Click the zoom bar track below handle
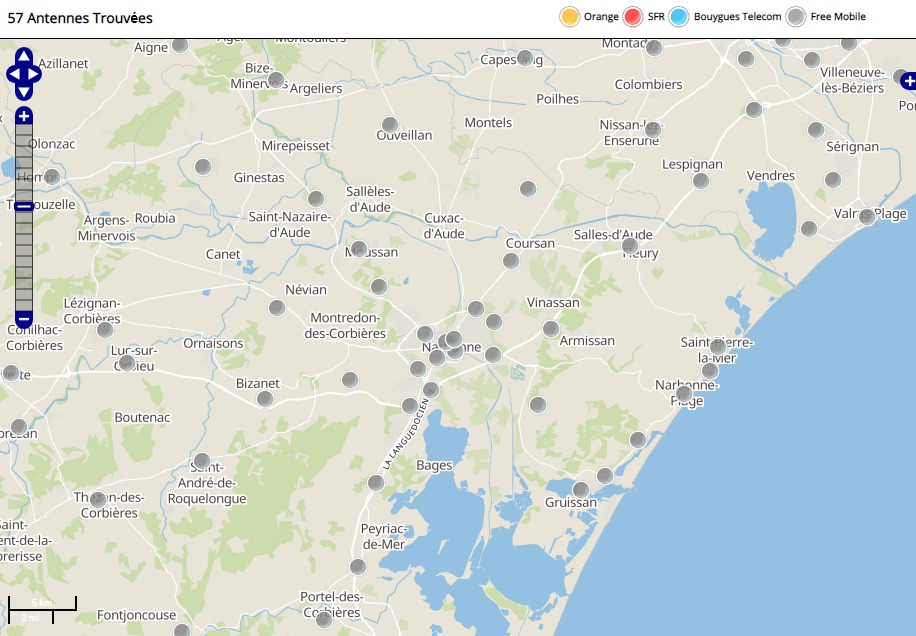Image resolution: width=916 pixels, height=636 pixels. [24, 260]
